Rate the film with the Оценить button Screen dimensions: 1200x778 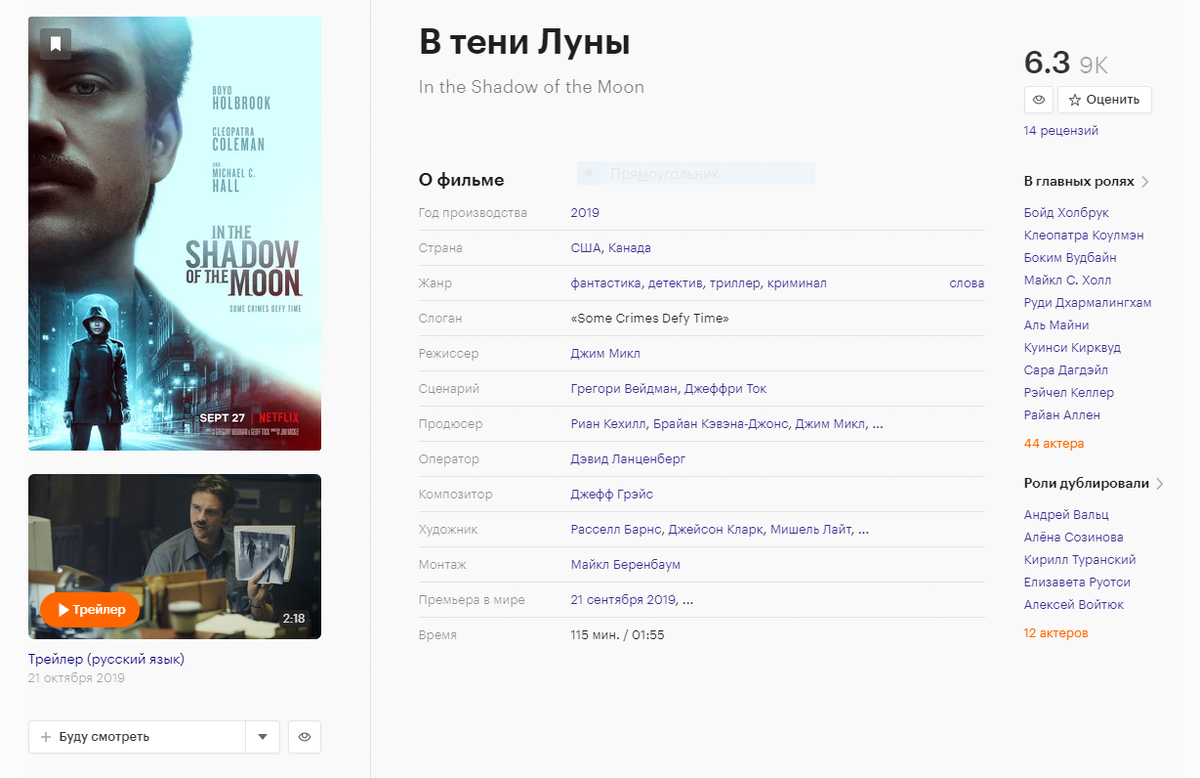tap(1105, 100)
